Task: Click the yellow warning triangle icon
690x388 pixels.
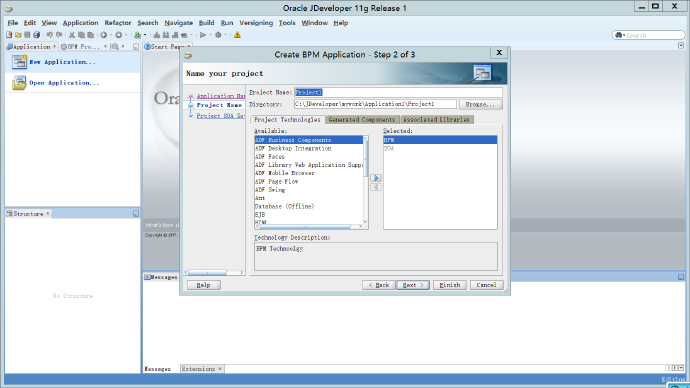Action: pos(237,35)
